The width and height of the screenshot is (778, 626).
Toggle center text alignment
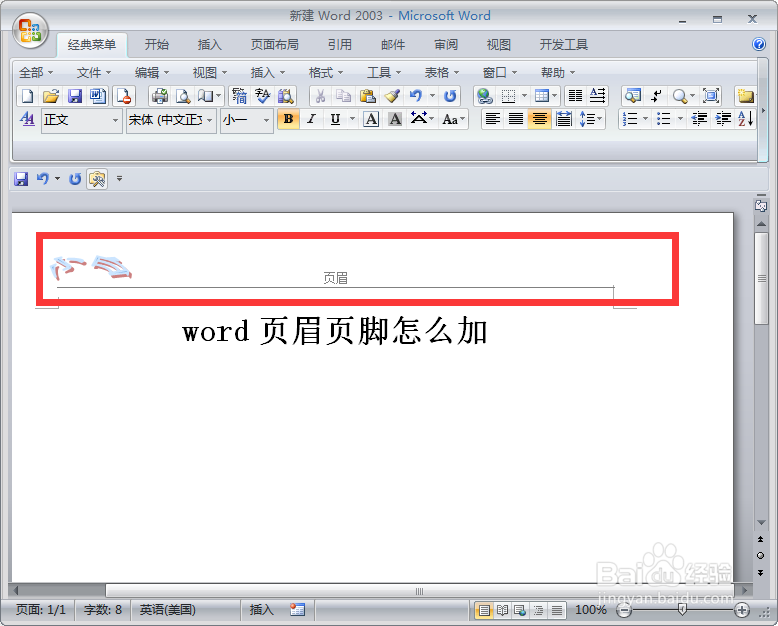pos(539,119)
